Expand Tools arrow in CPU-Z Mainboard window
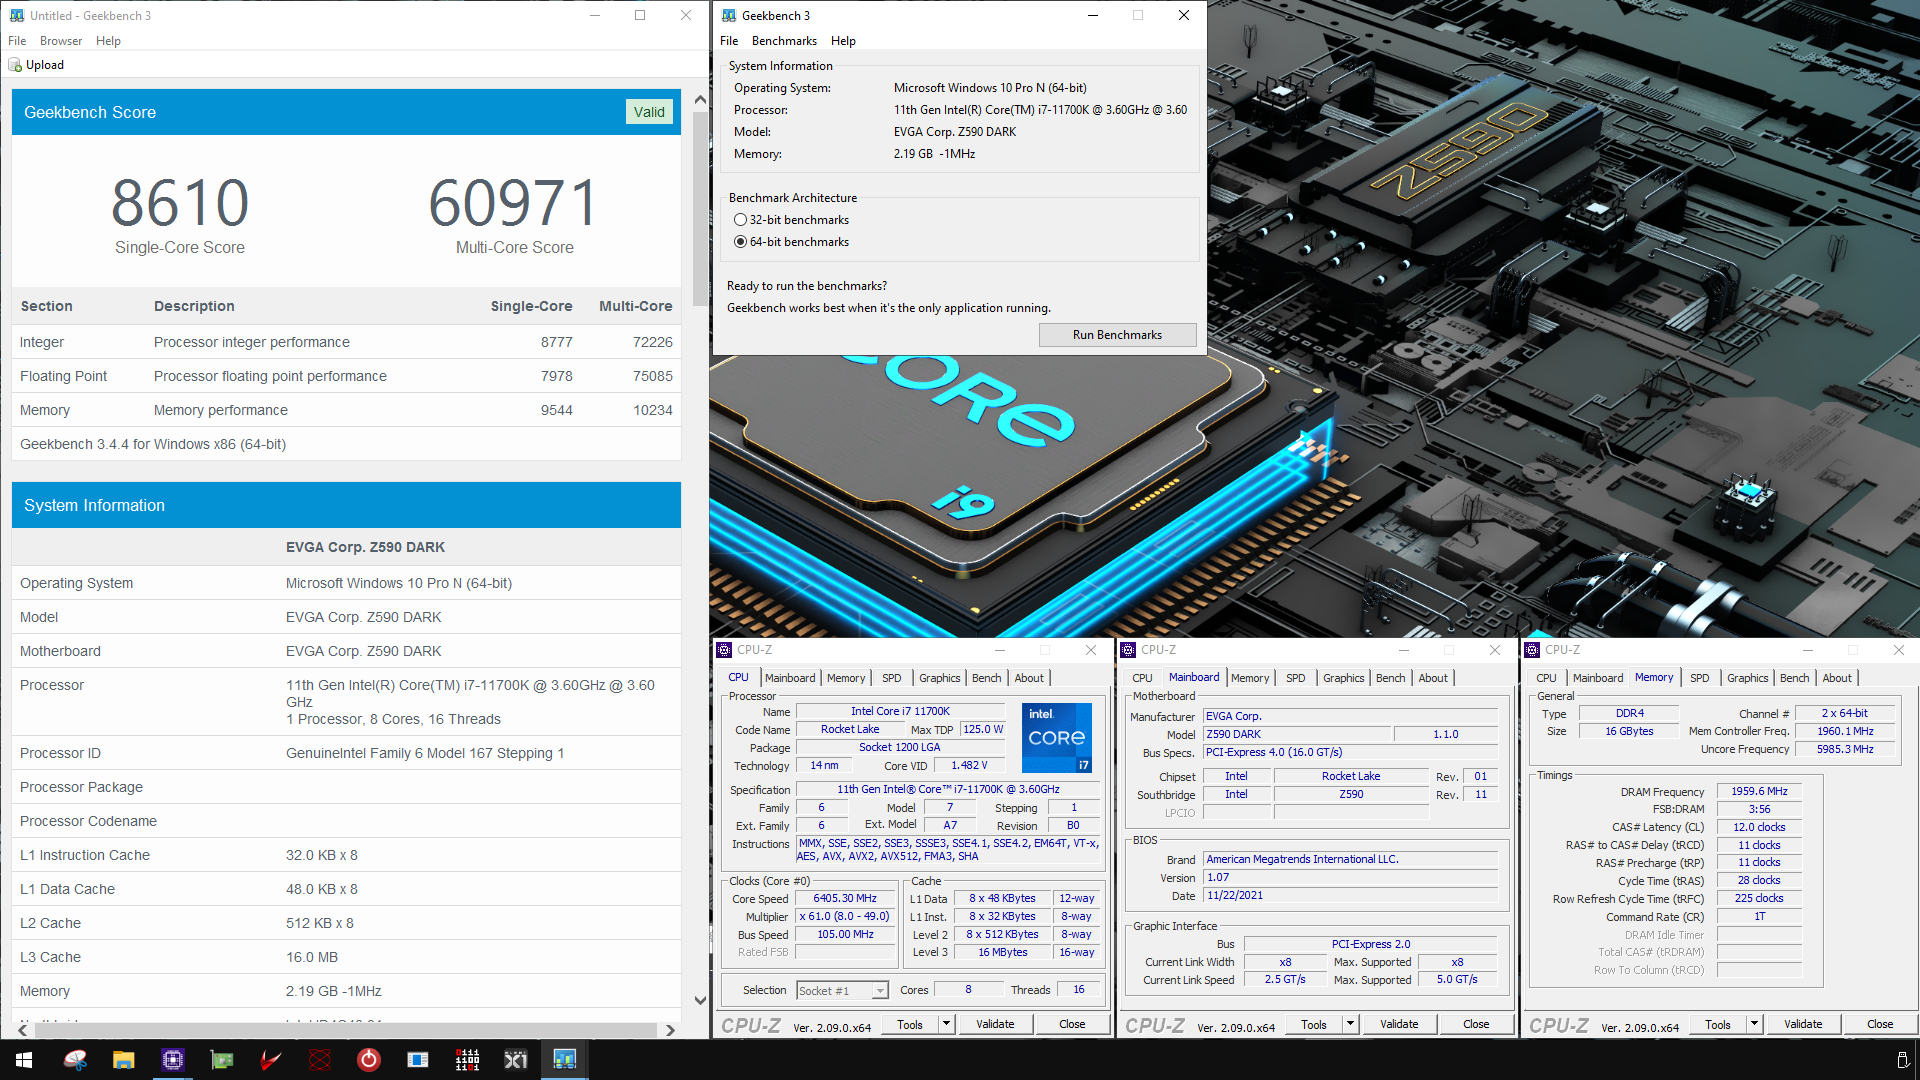Viewport: 1920px width, 1080px height. click(1350, 1024)
